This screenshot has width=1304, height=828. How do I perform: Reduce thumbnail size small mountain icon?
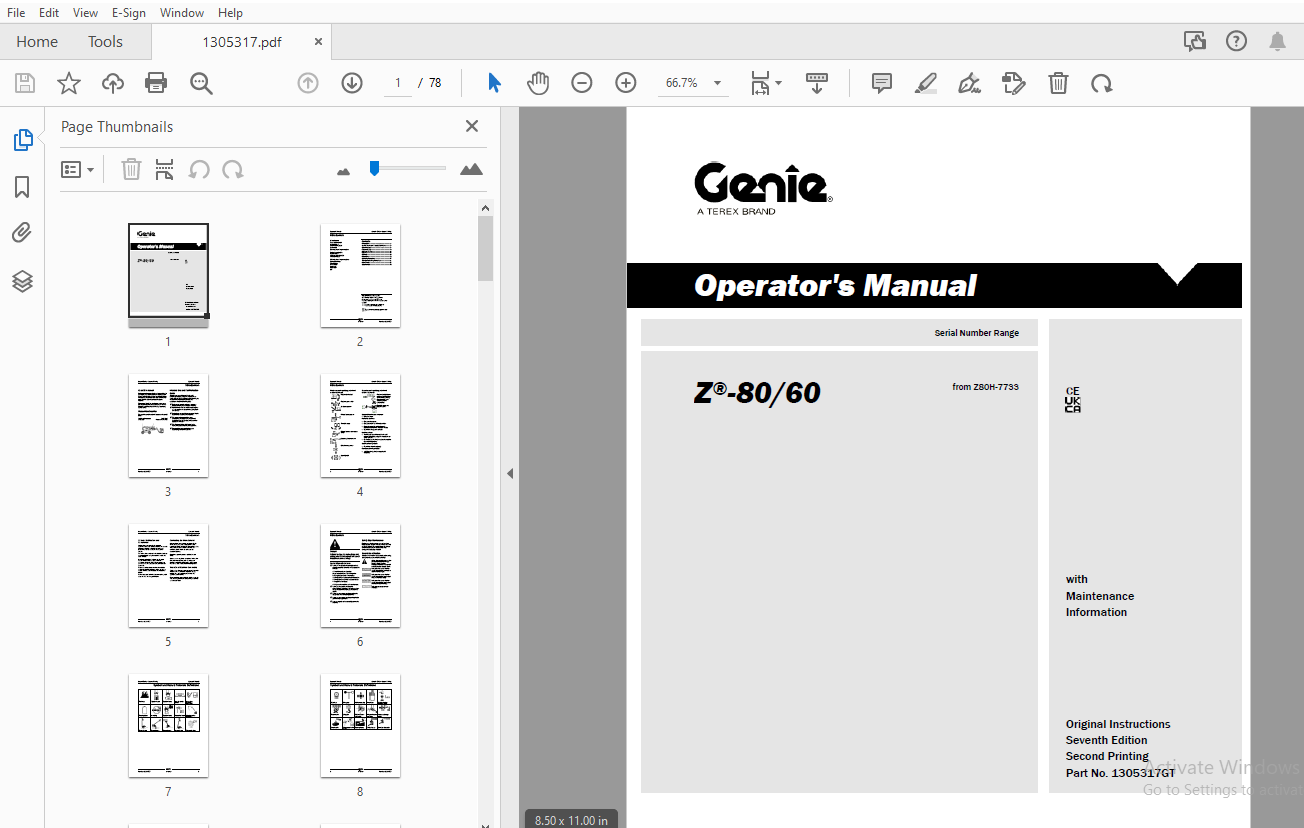(x=344, y=171)
